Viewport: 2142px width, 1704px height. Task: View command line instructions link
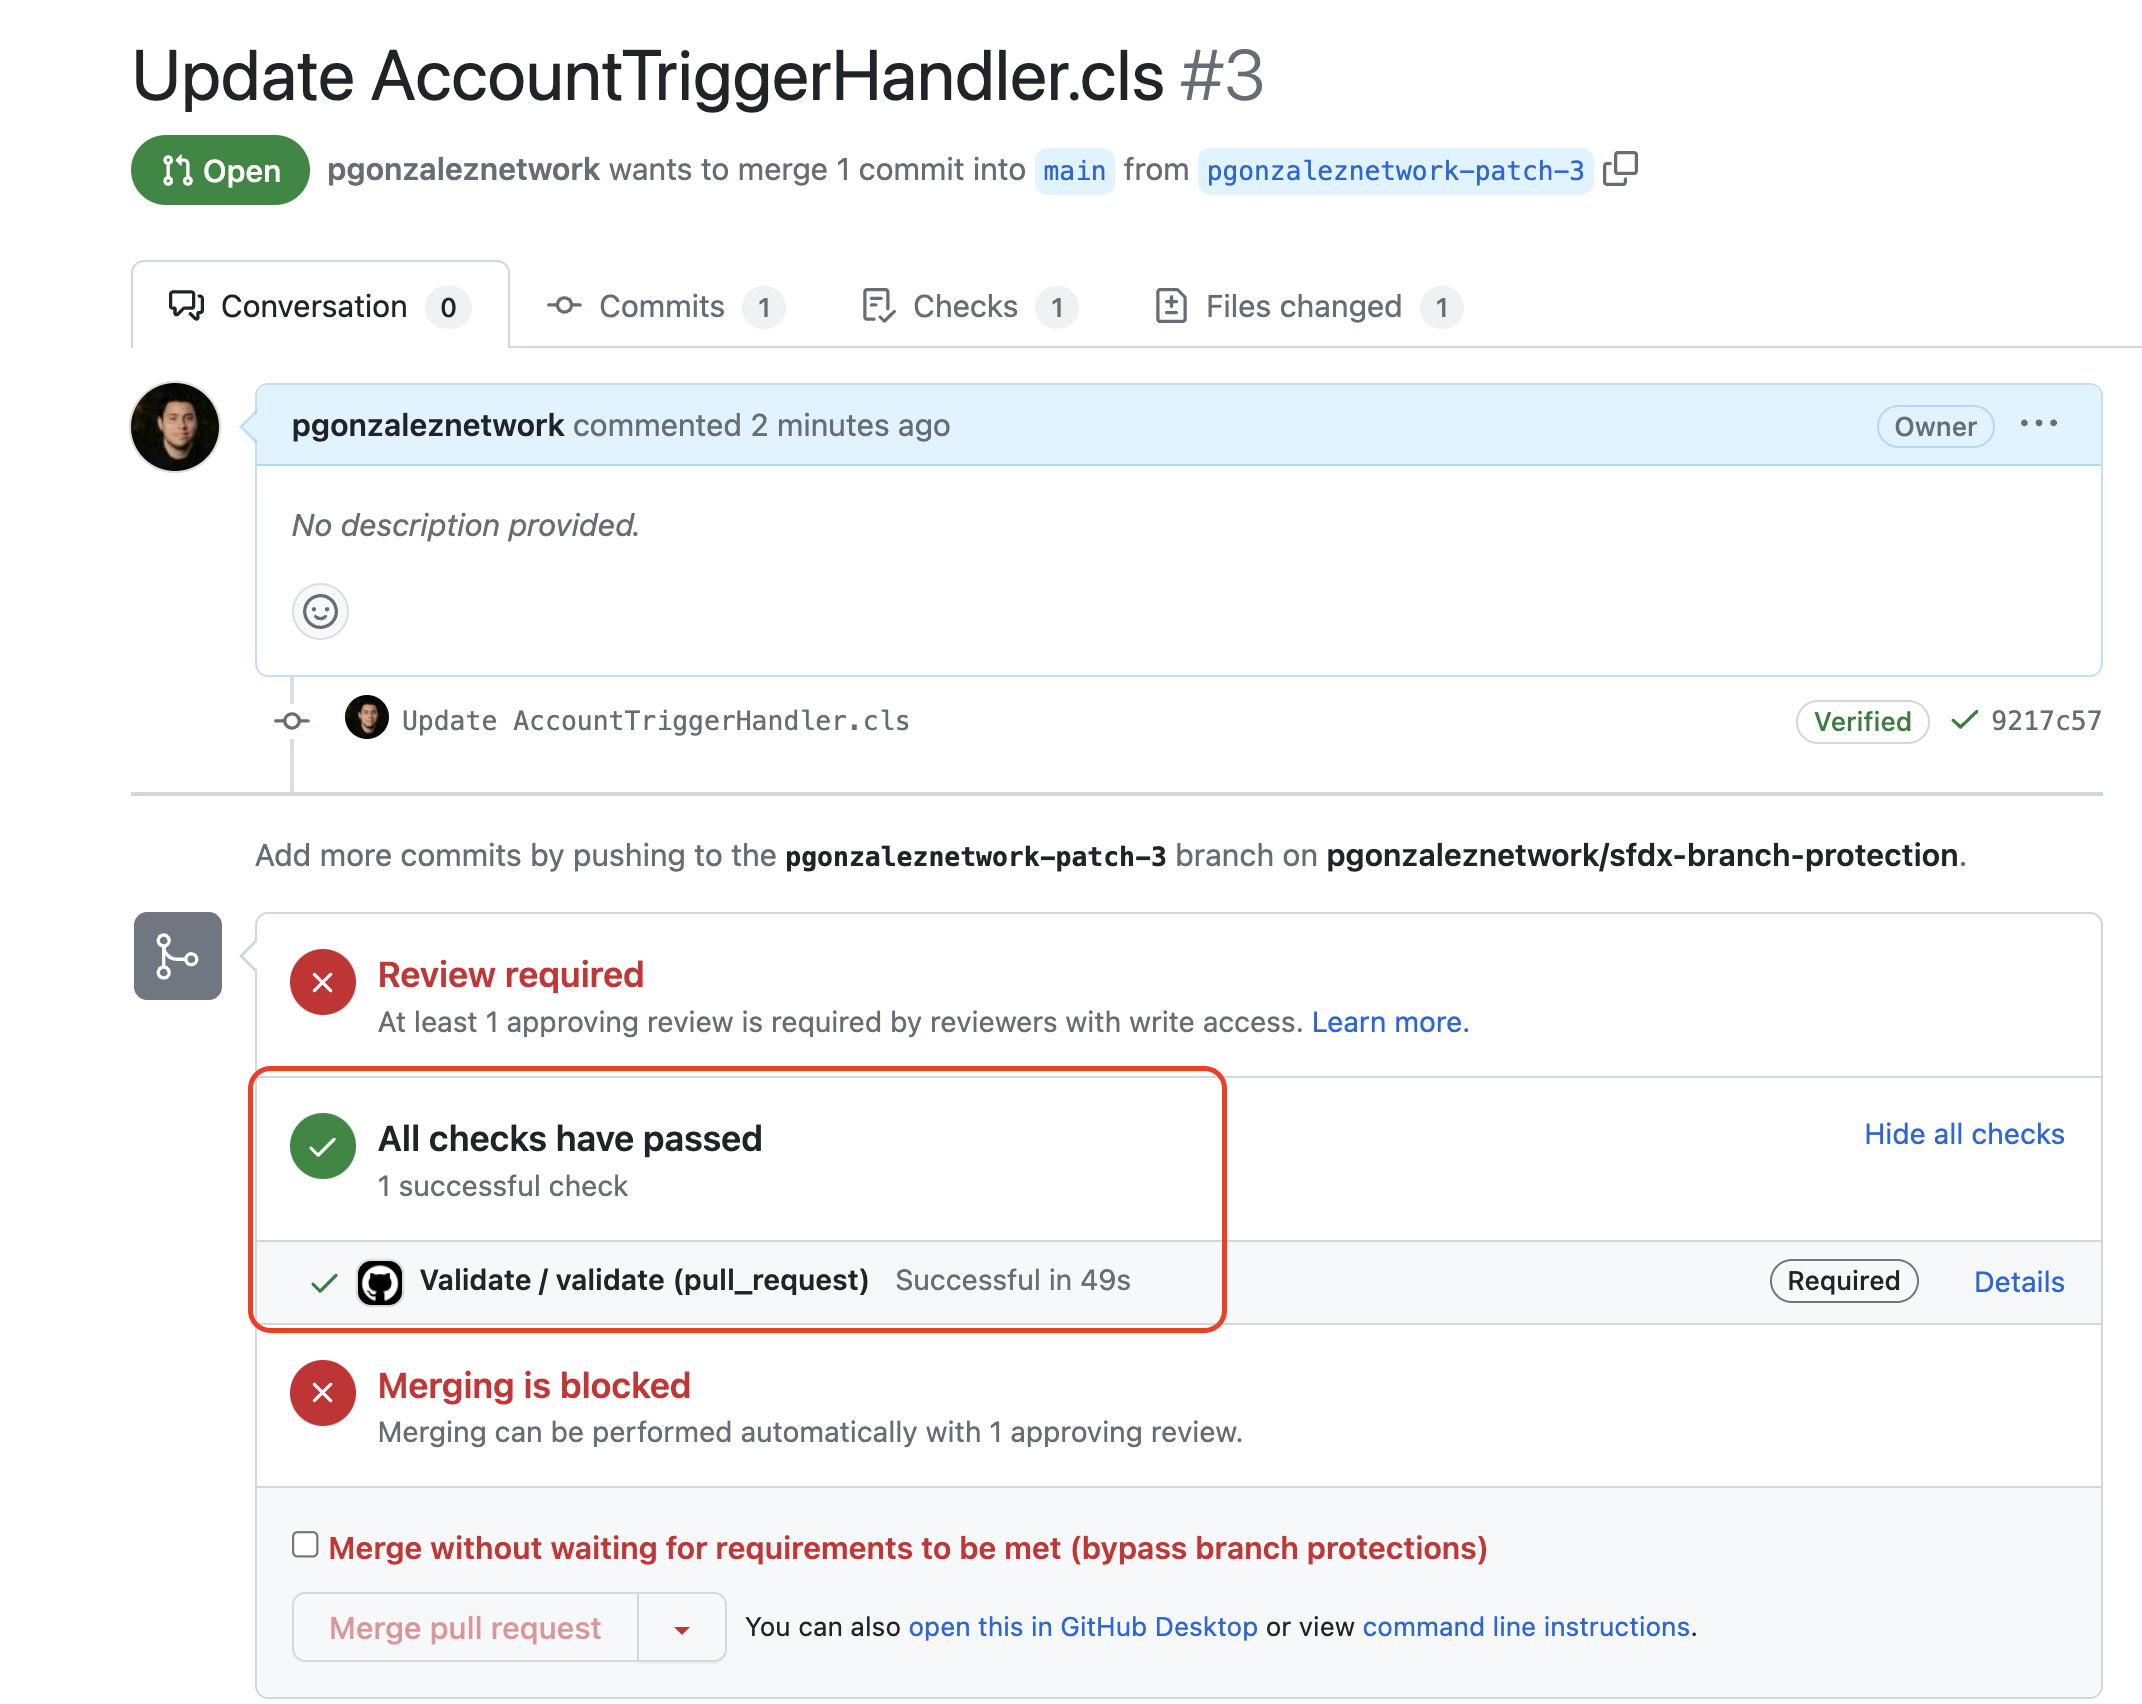pos(1526,1627)
